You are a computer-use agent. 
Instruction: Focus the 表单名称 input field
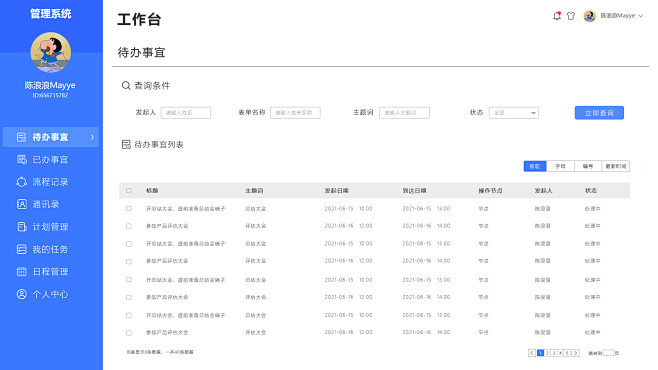pos(295,113)
